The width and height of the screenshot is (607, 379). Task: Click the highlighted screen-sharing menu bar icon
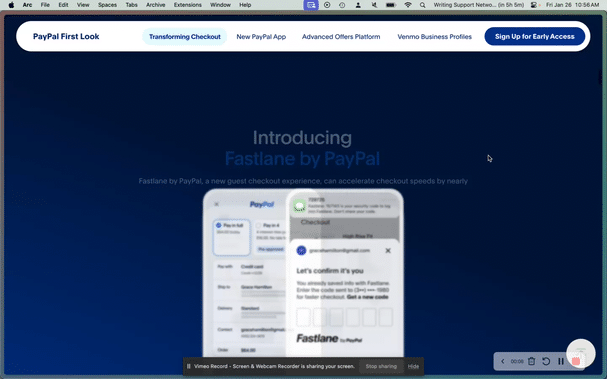click(311, 5)
